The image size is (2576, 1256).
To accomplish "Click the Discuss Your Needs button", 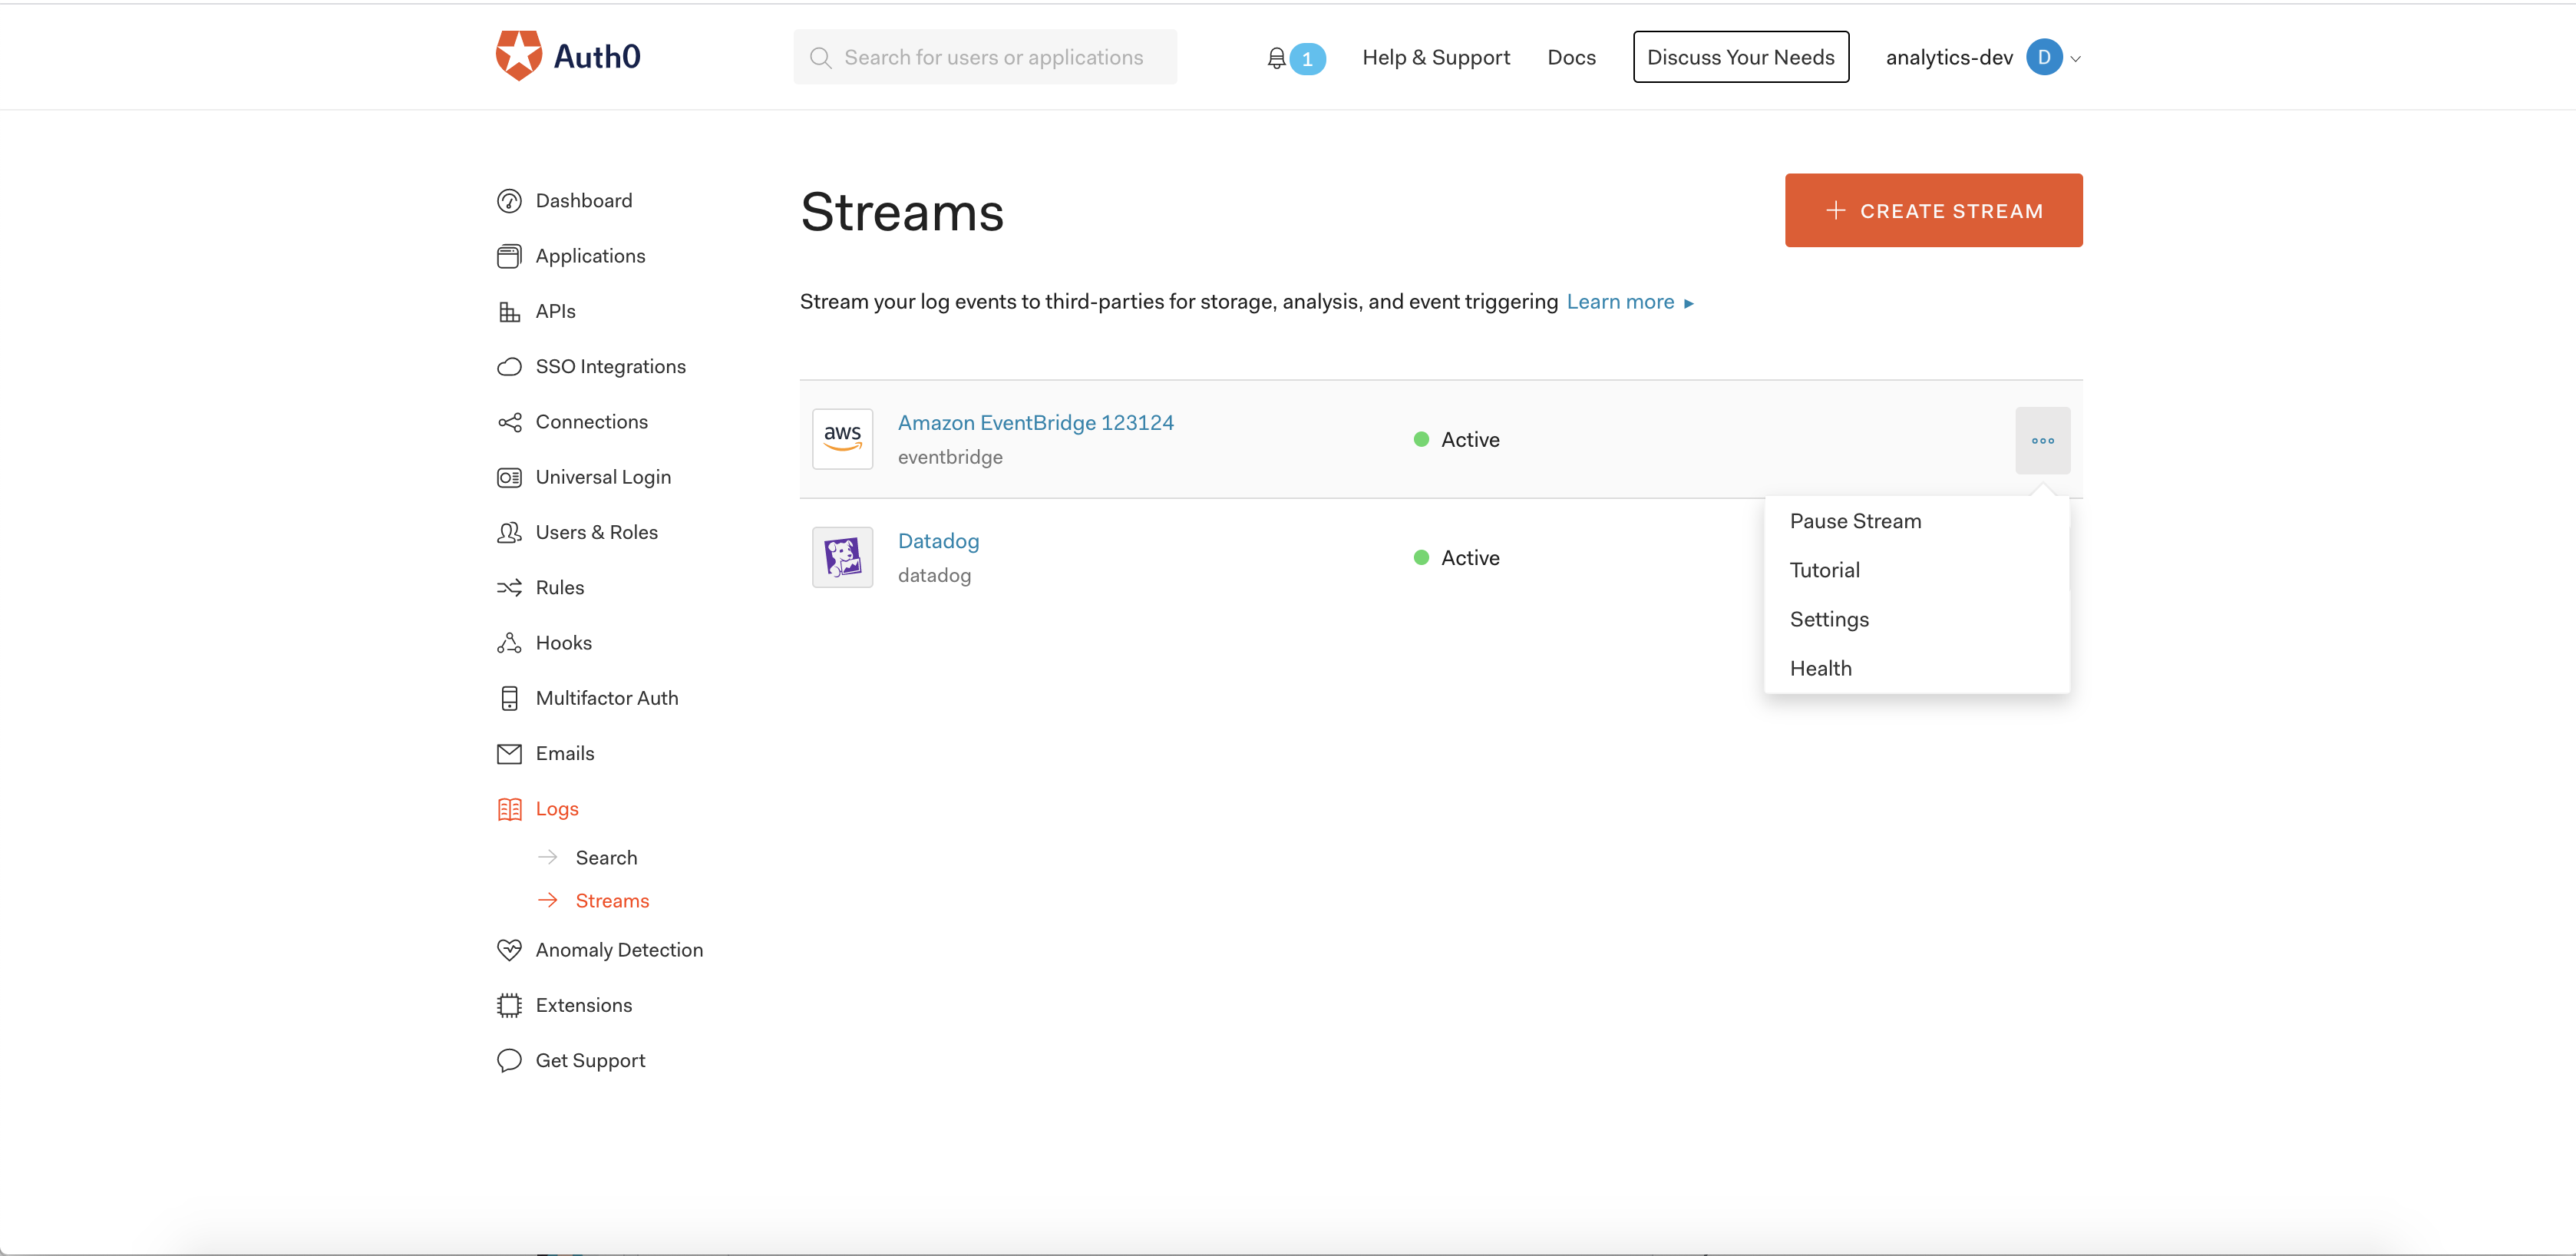I will [x=1740, y=57].
